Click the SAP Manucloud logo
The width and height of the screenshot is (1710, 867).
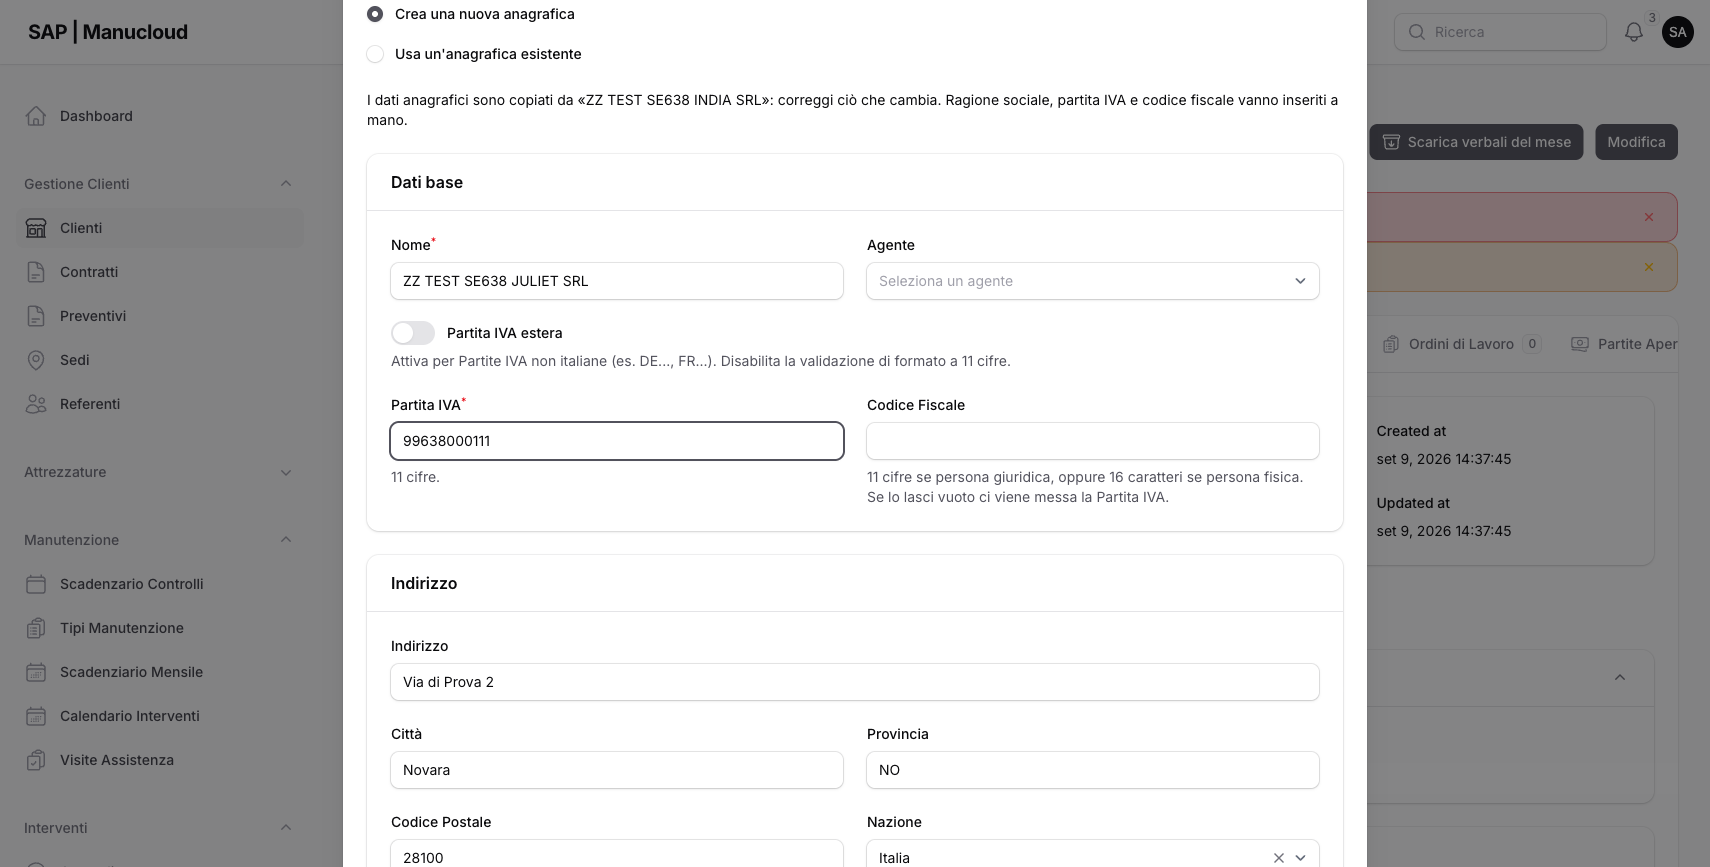[108, 32]
